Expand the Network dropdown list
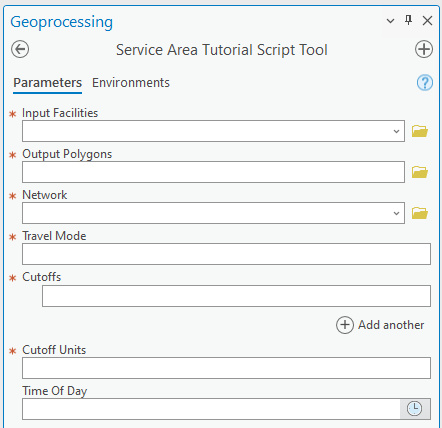This screenshot has height=428, width=442. click(x=396, y=213)
